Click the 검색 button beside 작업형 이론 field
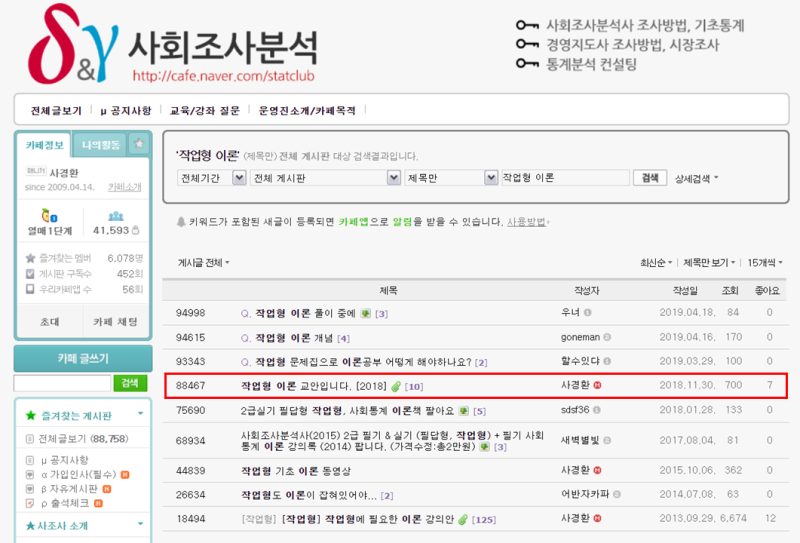This screenshot has height=543, width=800. pos(650,178)
